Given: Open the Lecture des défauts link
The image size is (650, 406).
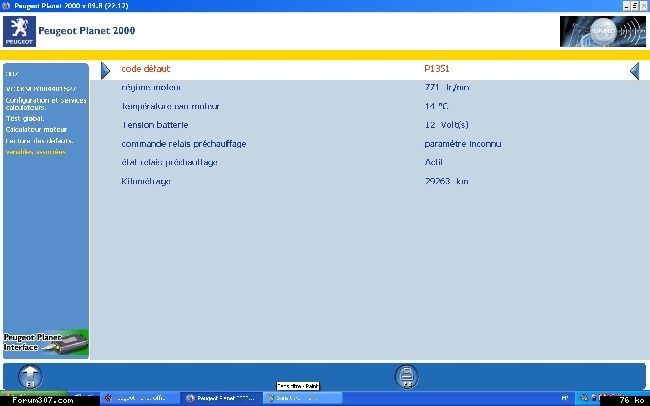Looking at the screenshot, I should pos(39,141).
